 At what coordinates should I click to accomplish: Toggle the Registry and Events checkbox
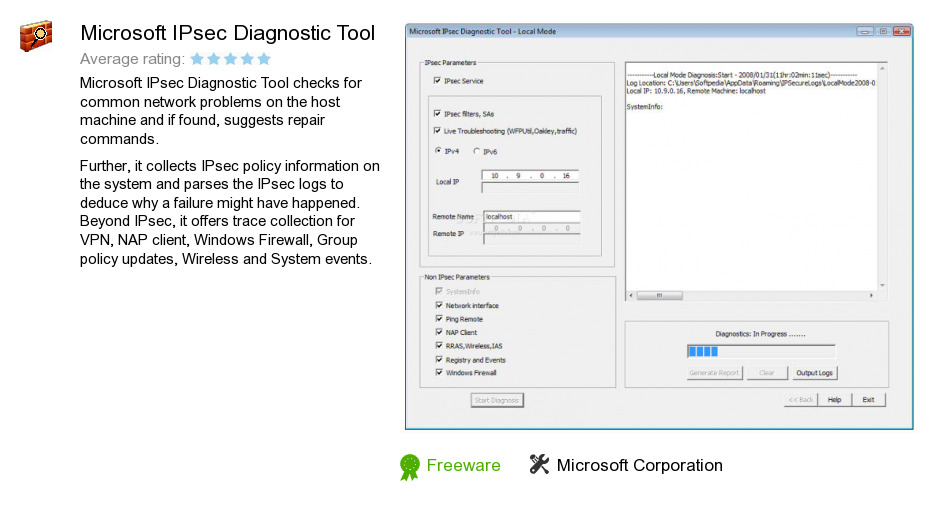click(439, 359)
